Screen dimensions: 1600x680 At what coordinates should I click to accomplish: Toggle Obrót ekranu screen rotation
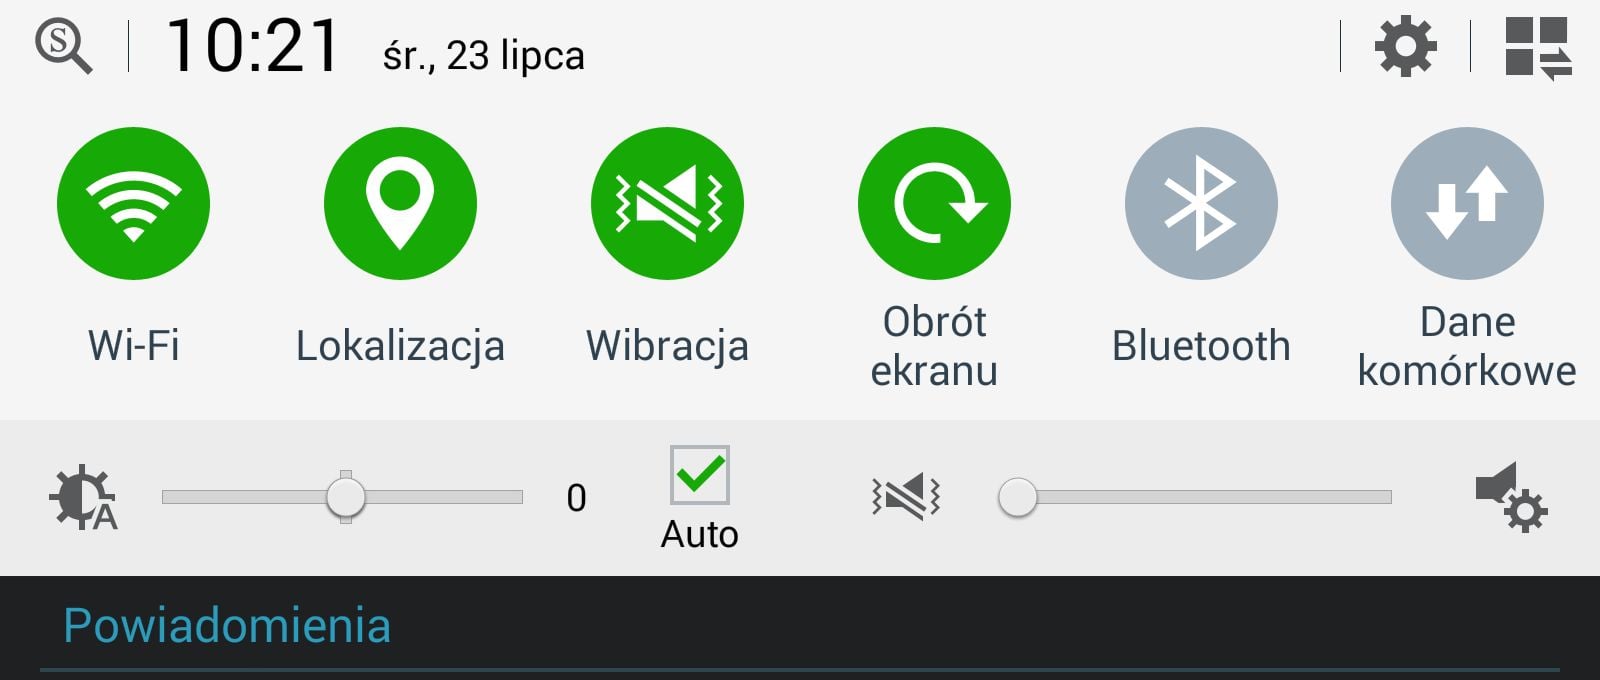[x=934, y=203]
